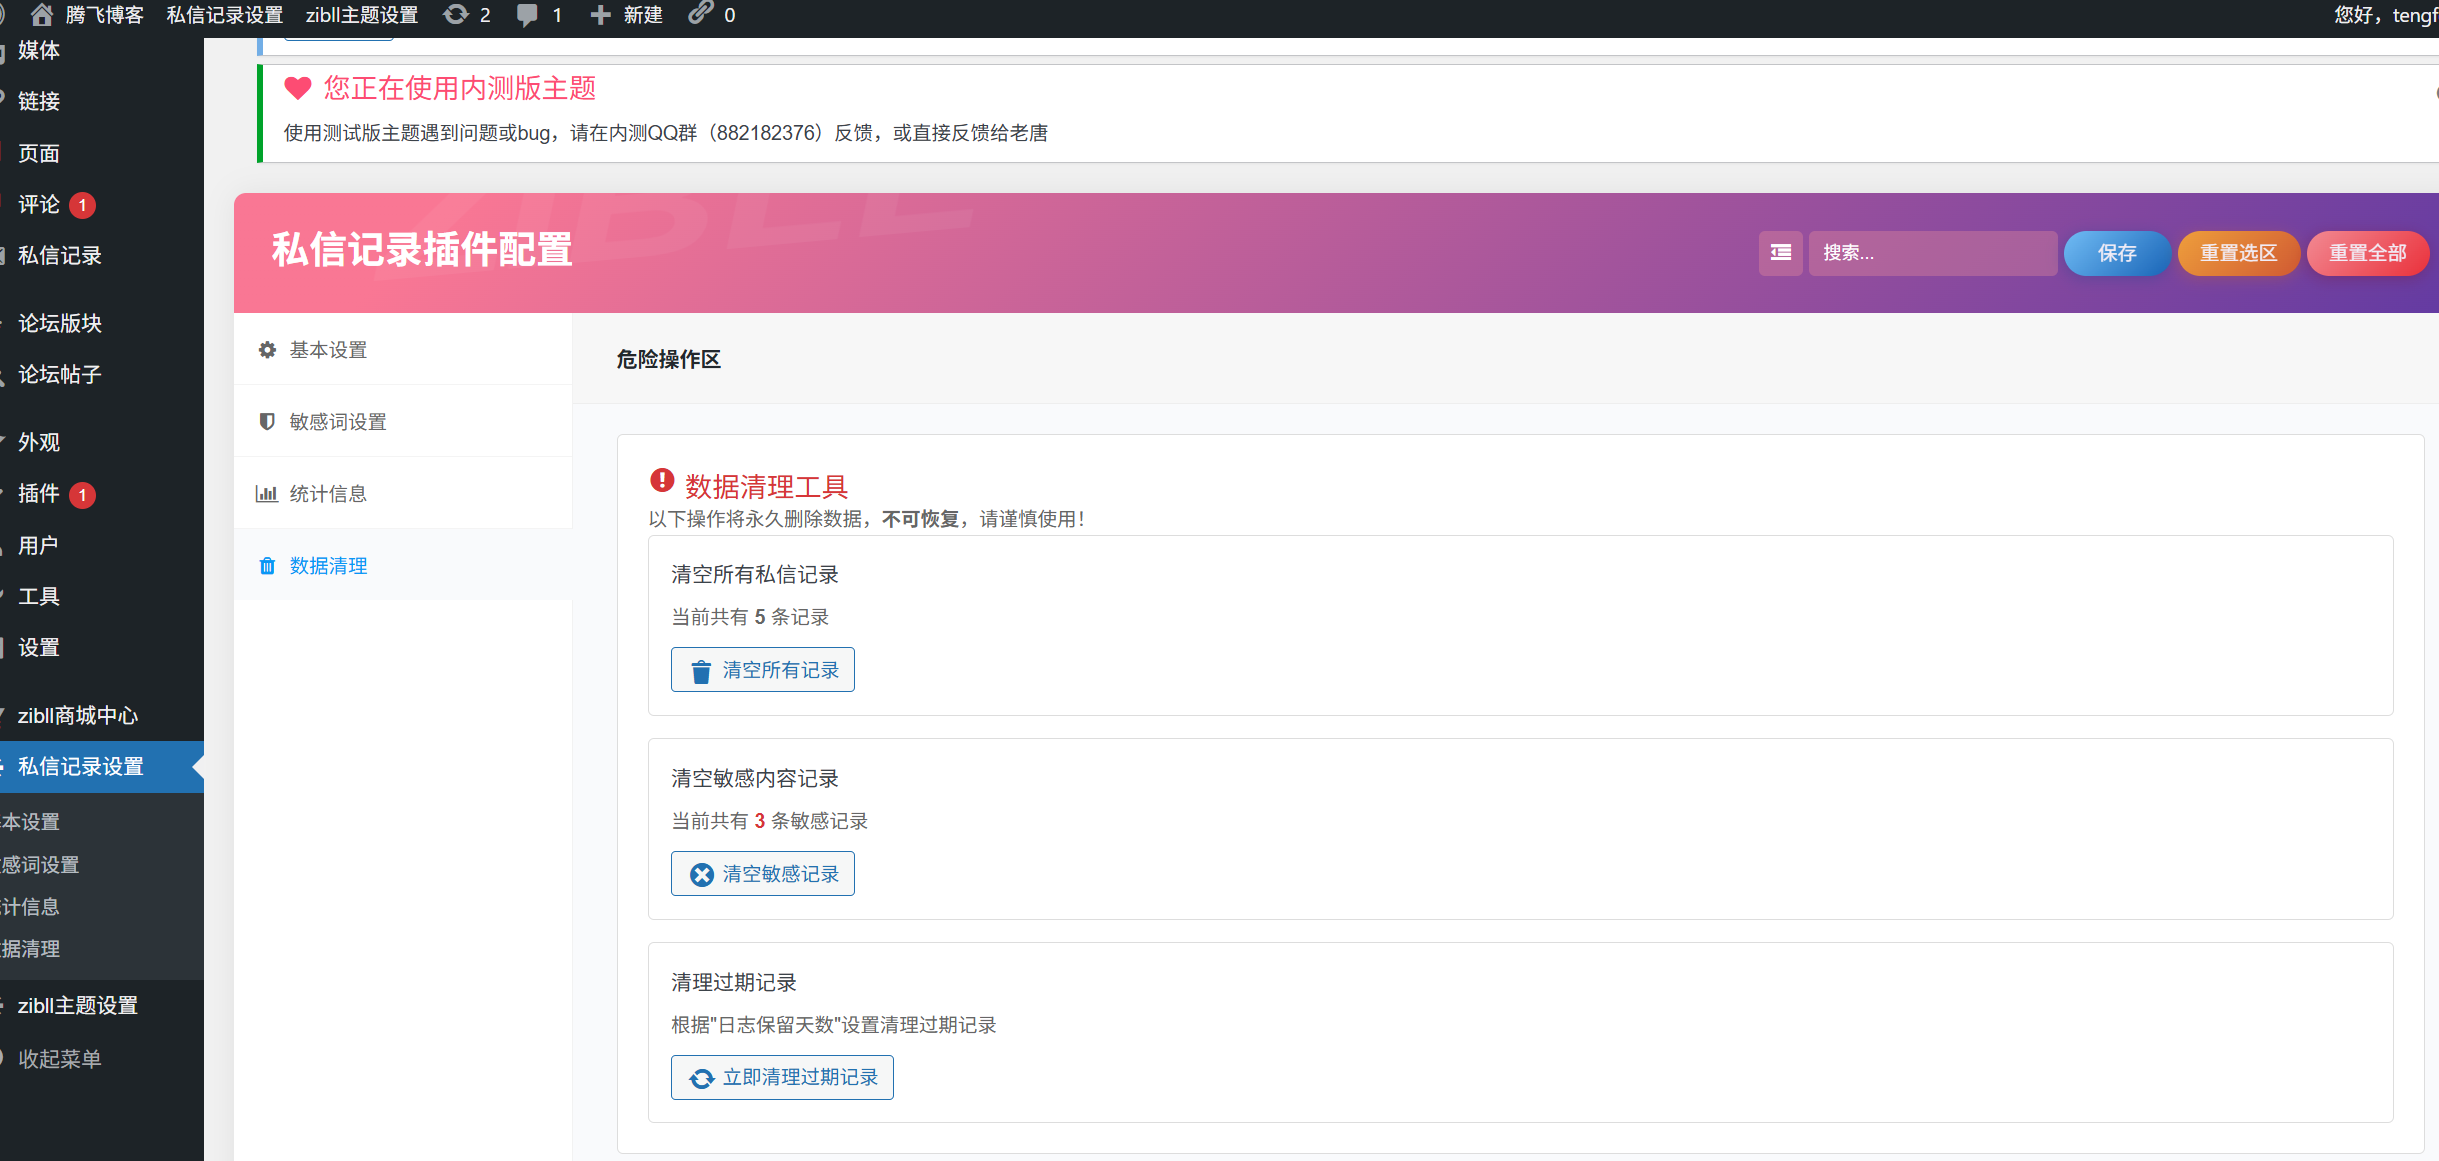Click 立即清理过期记录

[x=782, y=1077]
